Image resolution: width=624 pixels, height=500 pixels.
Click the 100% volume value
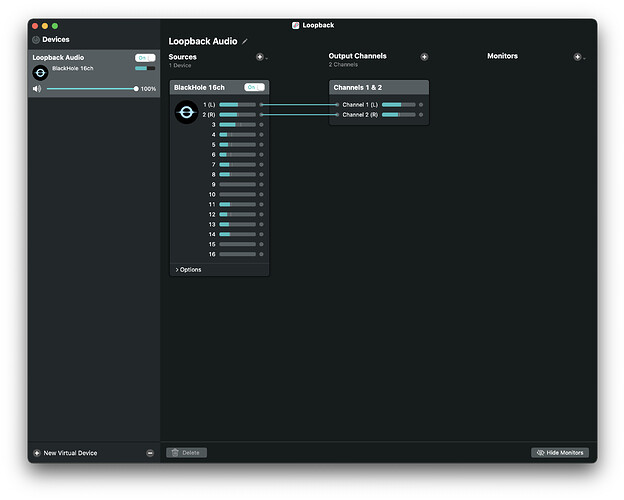pyautogui.click(x=148, y=89)
